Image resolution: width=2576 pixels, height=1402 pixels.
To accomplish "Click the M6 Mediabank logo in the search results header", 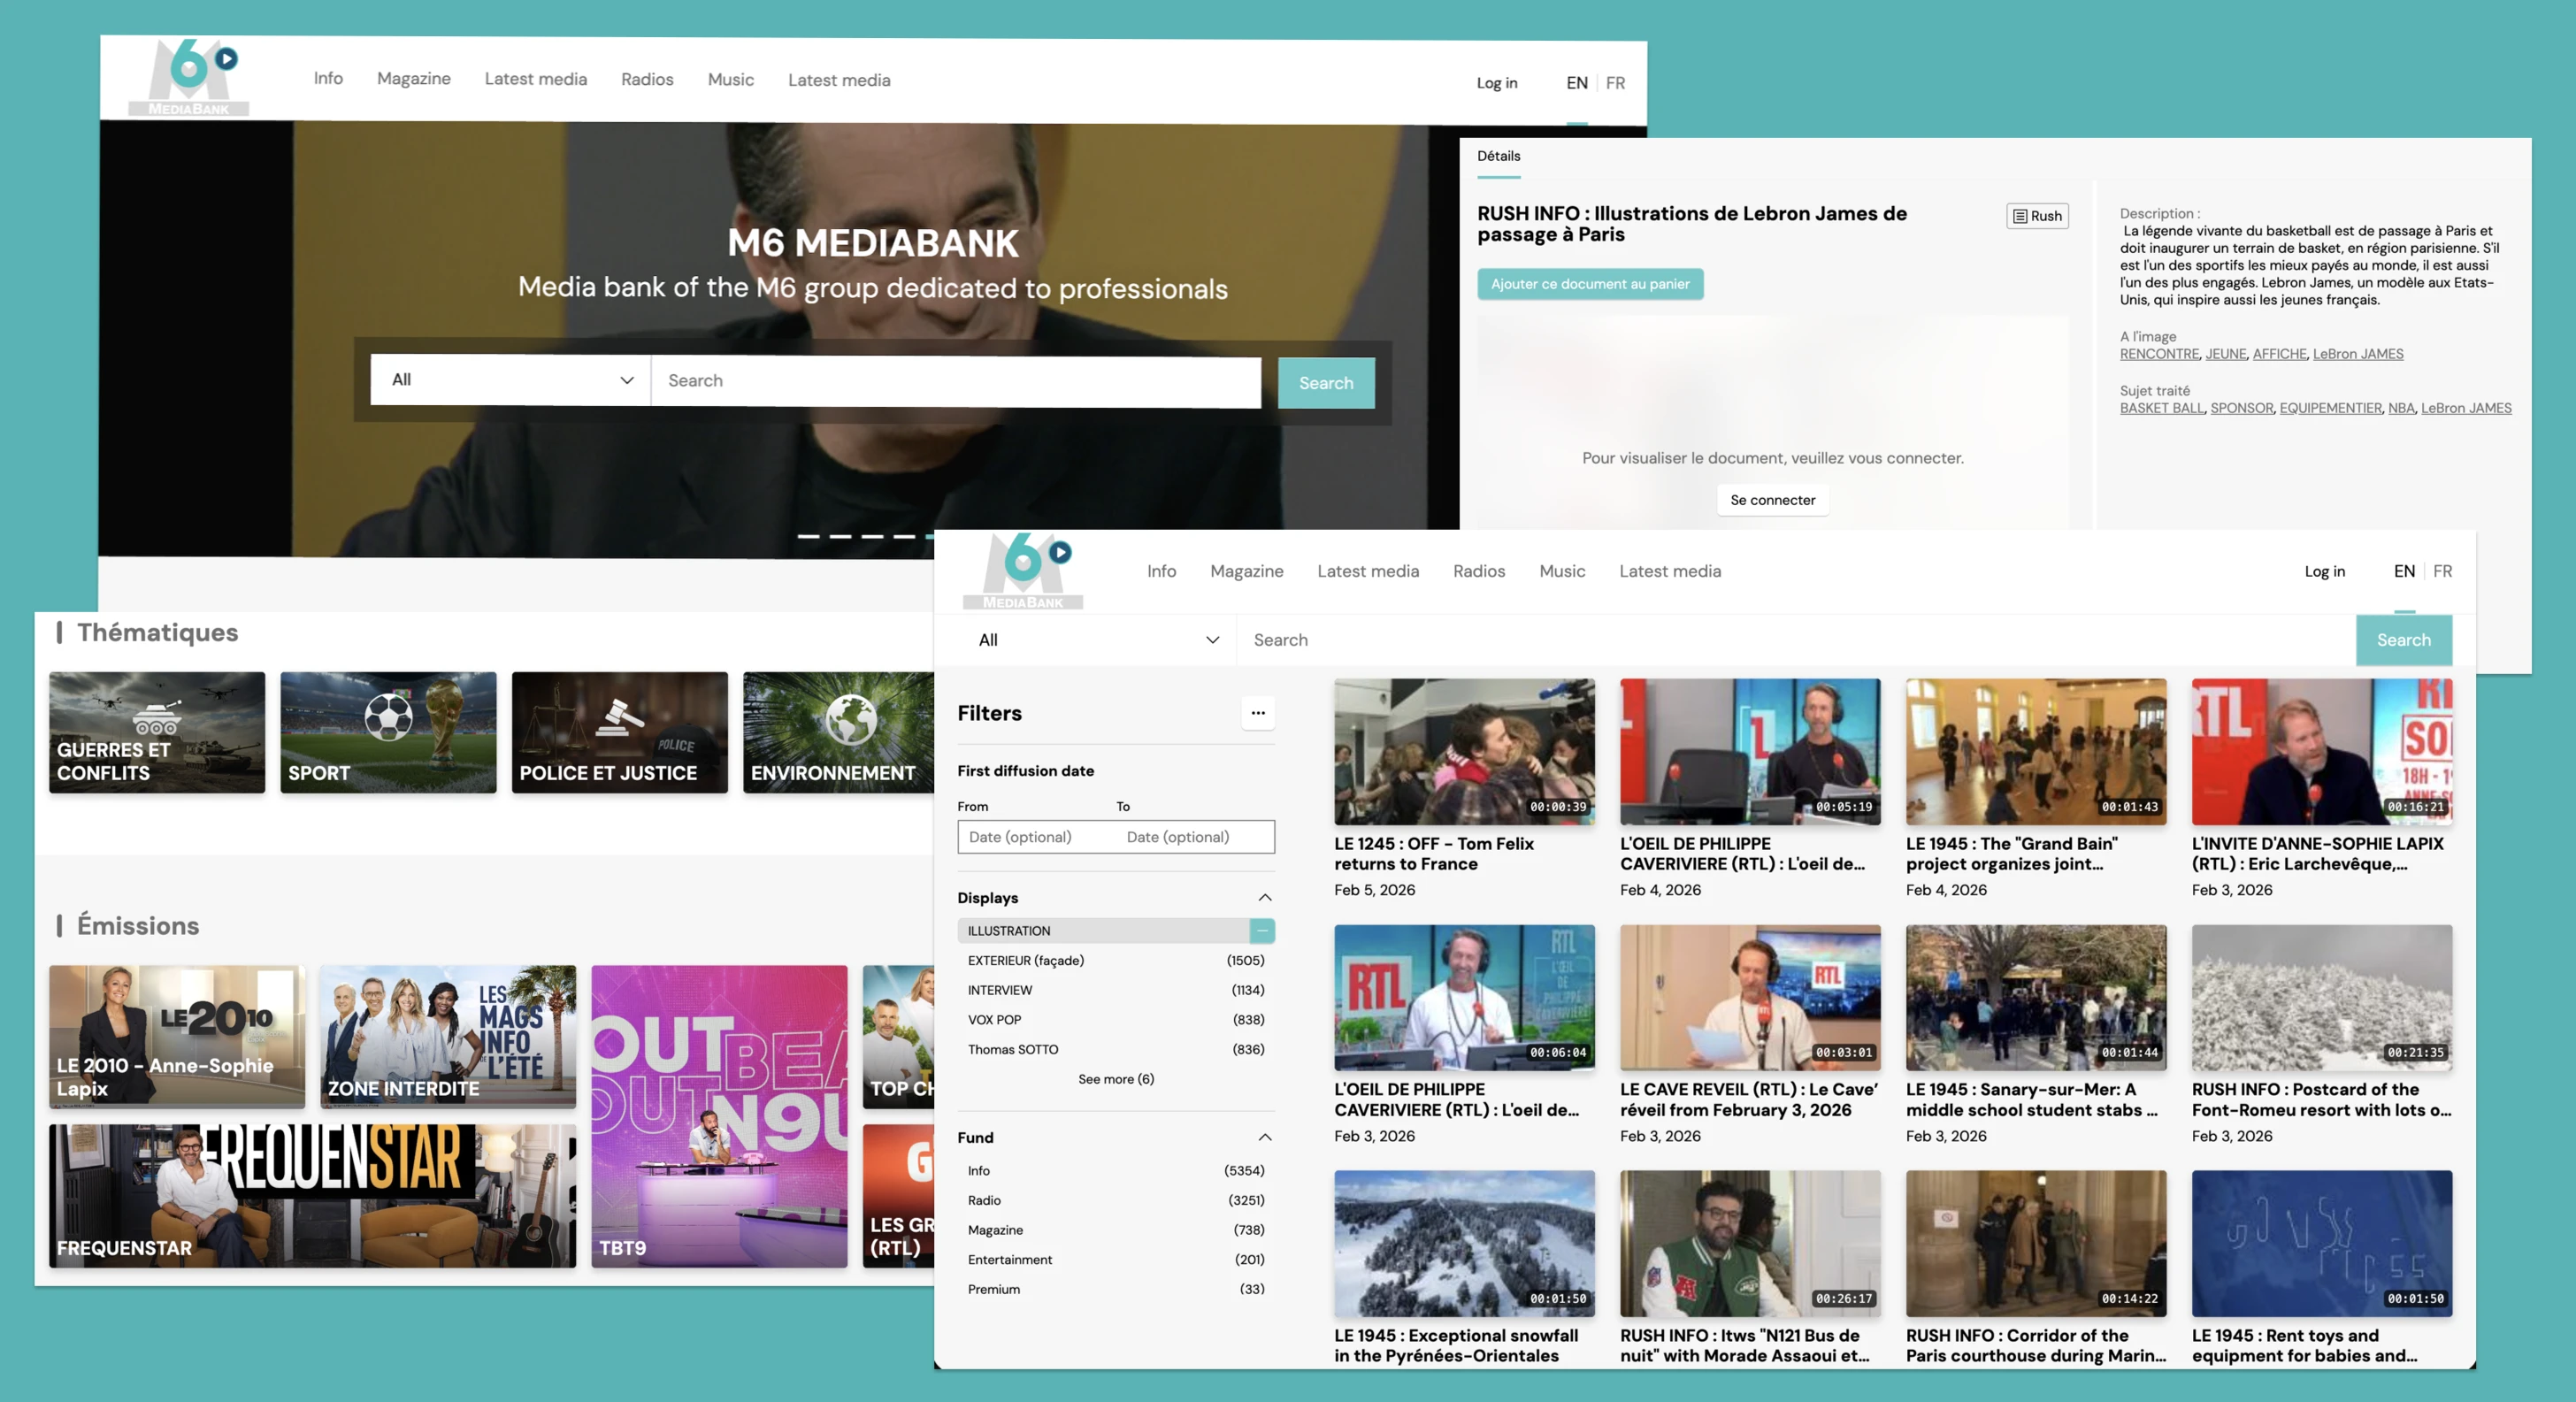I will click(x=1022, y=570).
